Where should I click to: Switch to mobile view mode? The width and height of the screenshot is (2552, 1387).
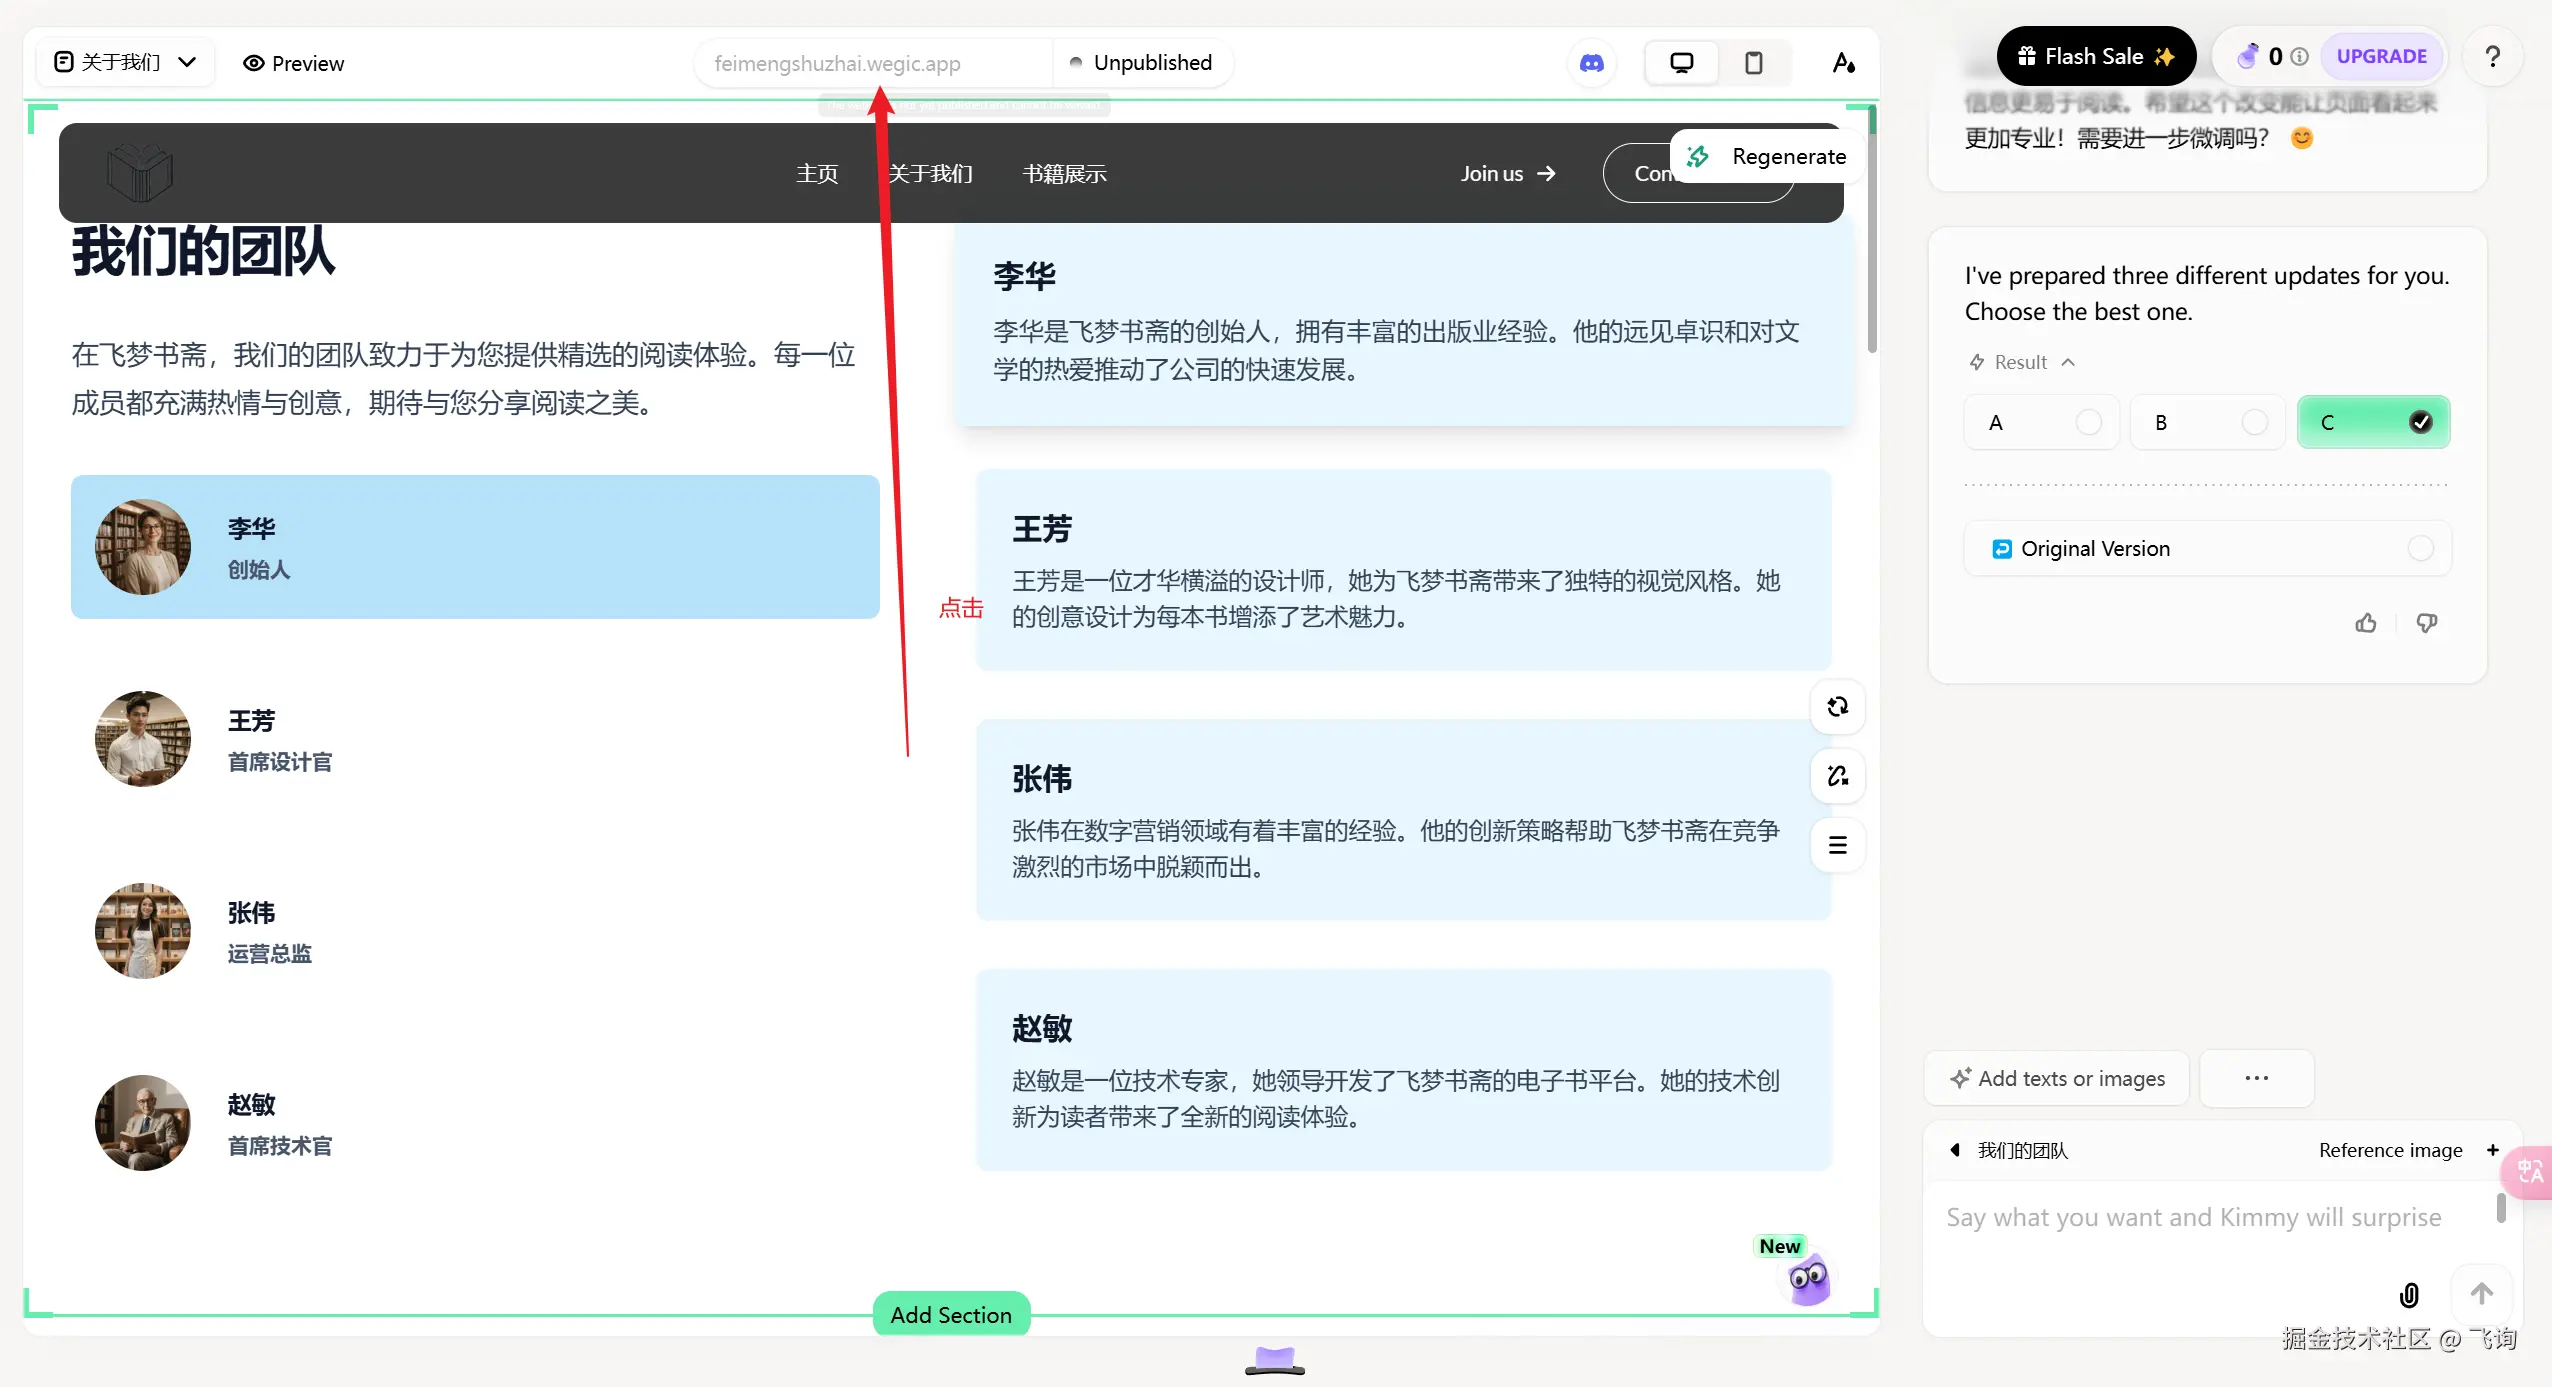pos(1753,63)
